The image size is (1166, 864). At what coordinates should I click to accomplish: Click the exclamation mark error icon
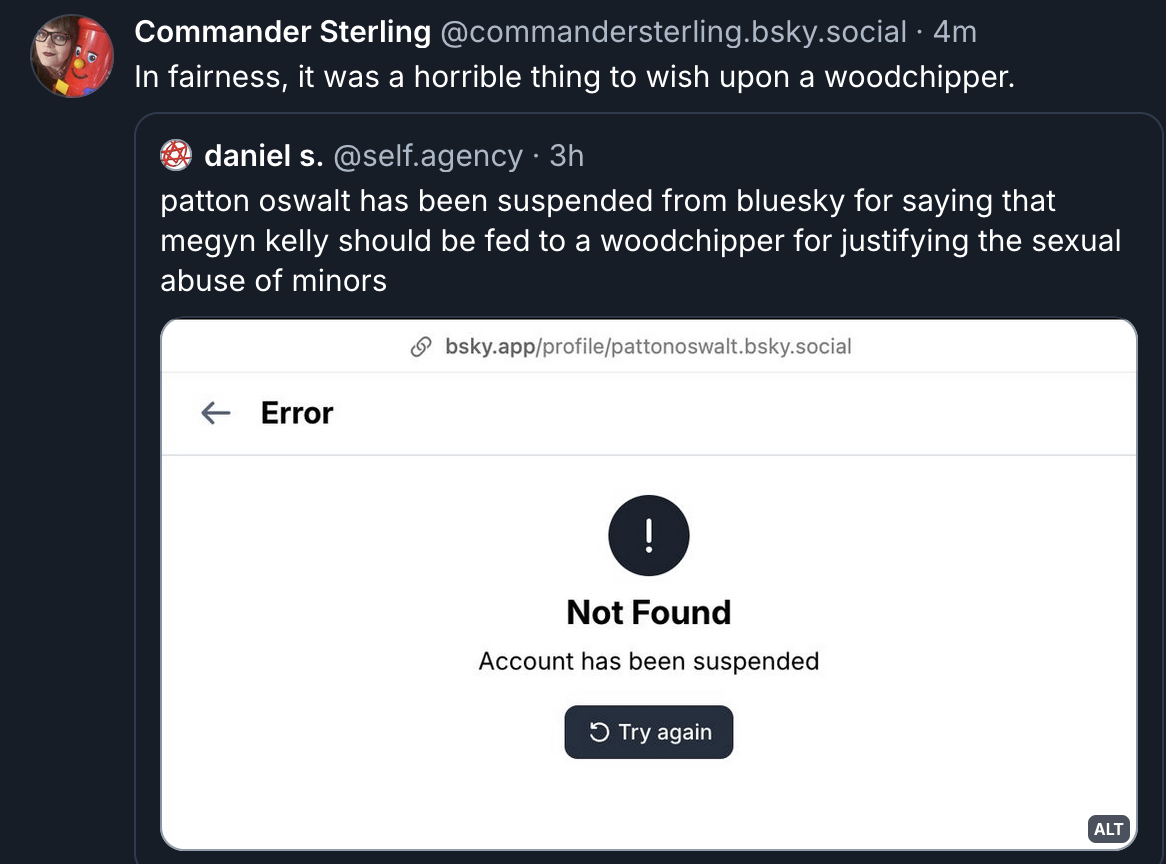[x=648, y=535]
